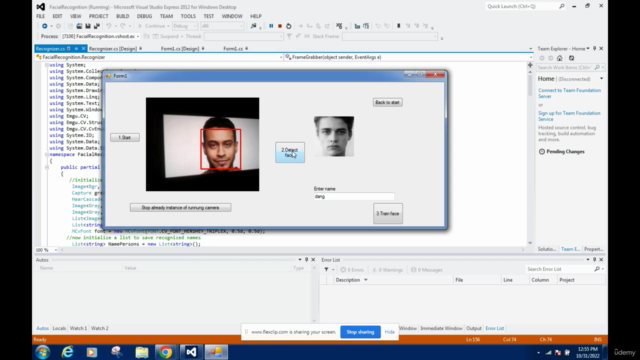Image resolution: width=640 pixels, height=360 pixels.
Task: Open the Process dropdown
Action: [138, 36]
